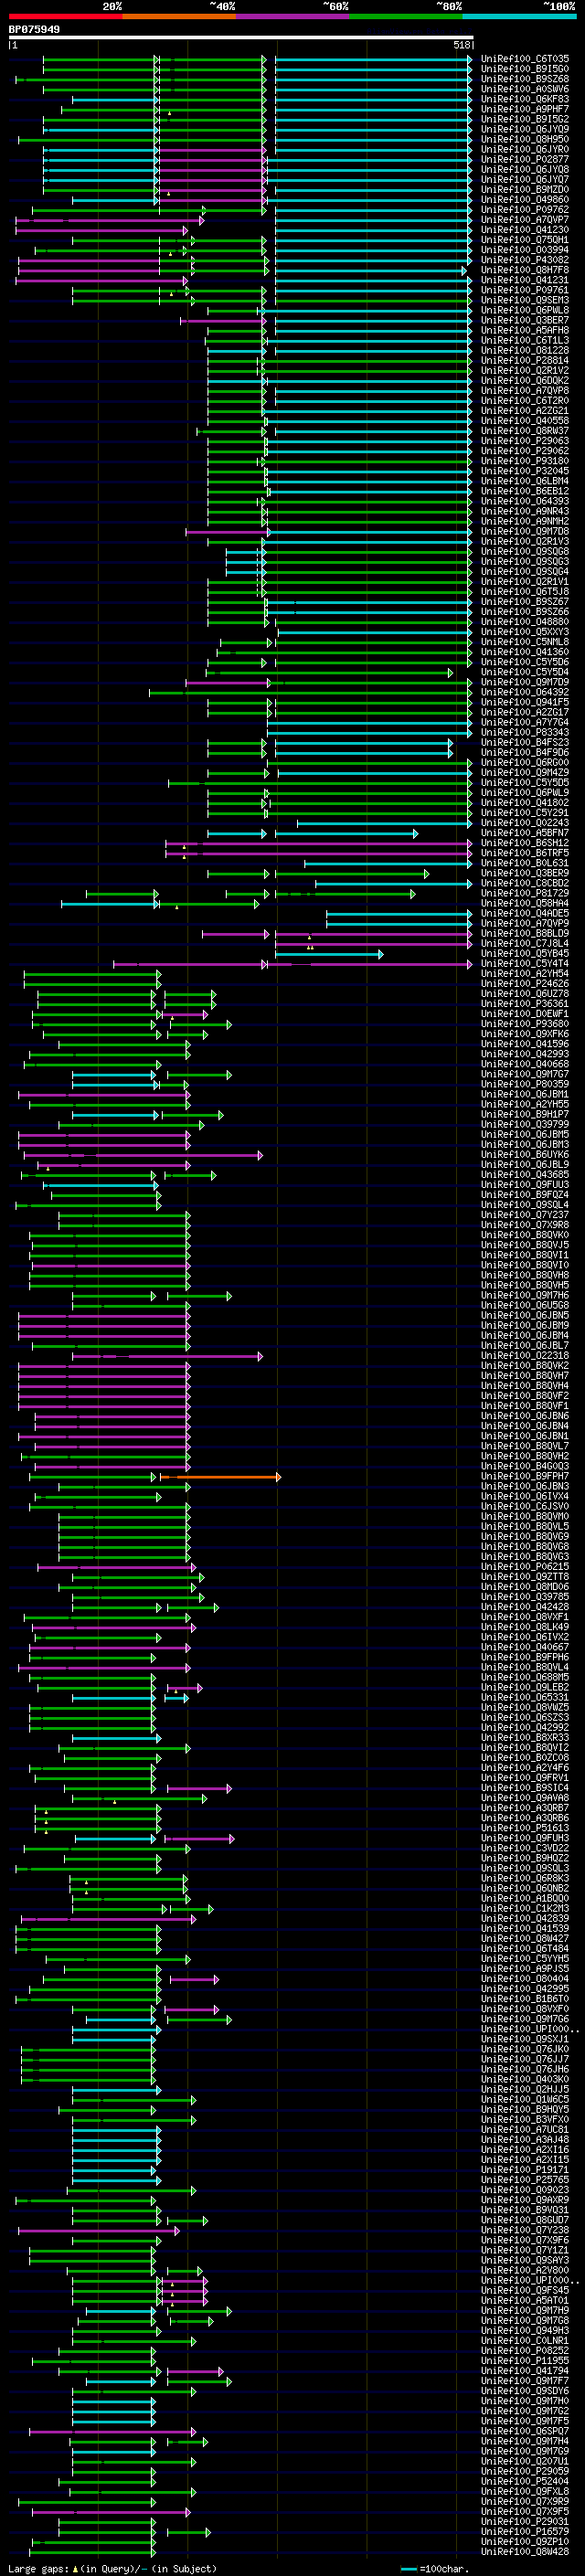Image resolution: width=585 pixels, height=2576 pixels.
Task: Select the query name BP075949
Action: pos(34,29)
